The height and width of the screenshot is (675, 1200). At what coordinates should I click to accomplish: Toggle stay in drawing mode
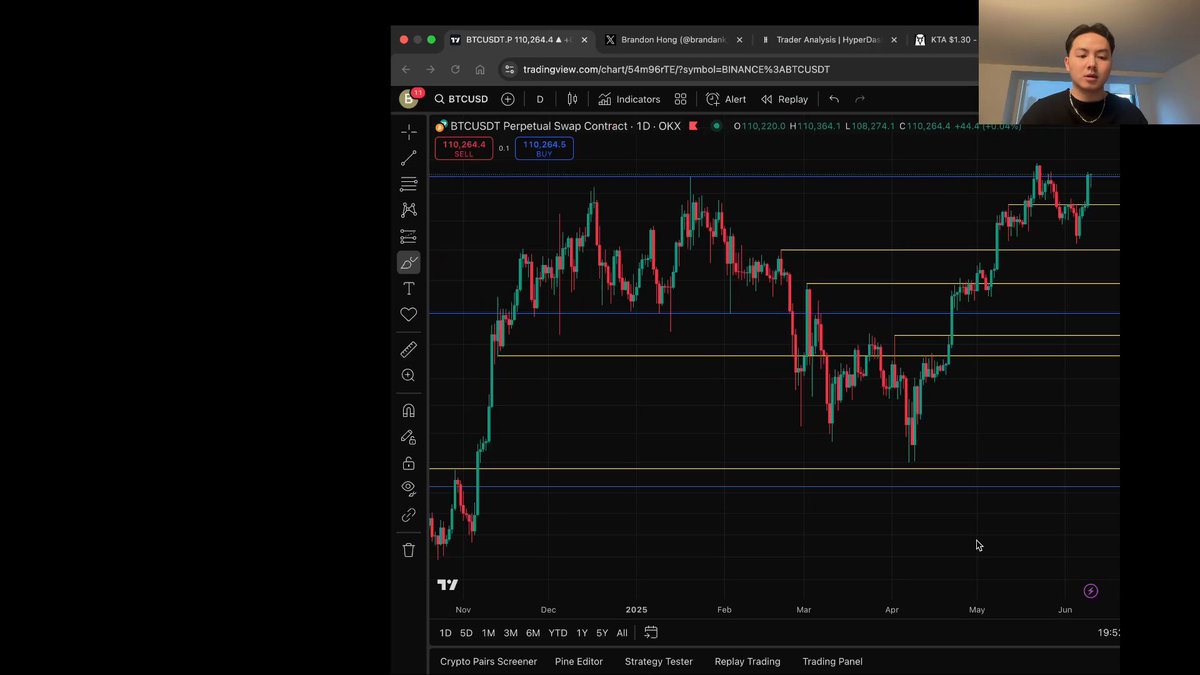[409, 437]
